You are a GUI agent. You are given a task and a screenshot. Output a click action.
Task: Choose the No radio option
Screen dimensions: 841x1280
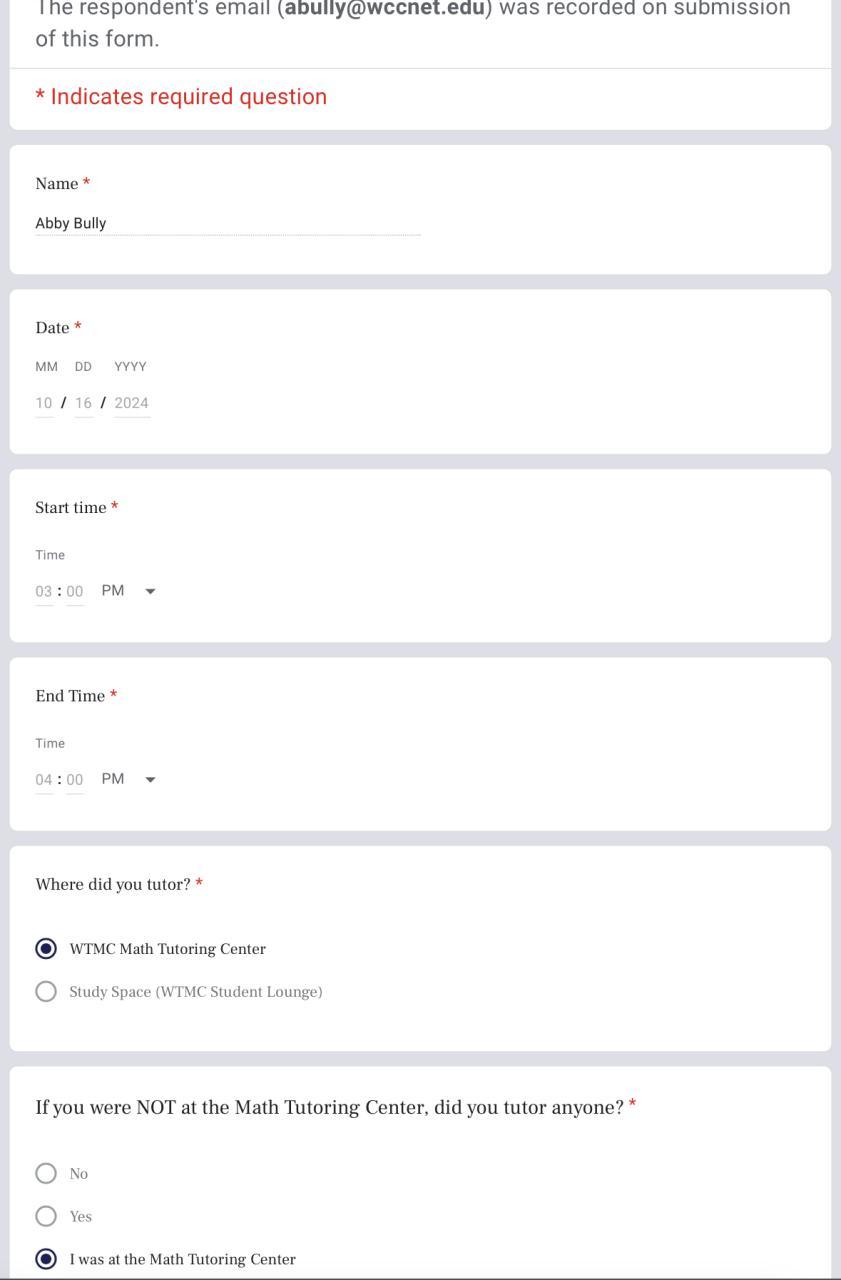(46, 1174)
